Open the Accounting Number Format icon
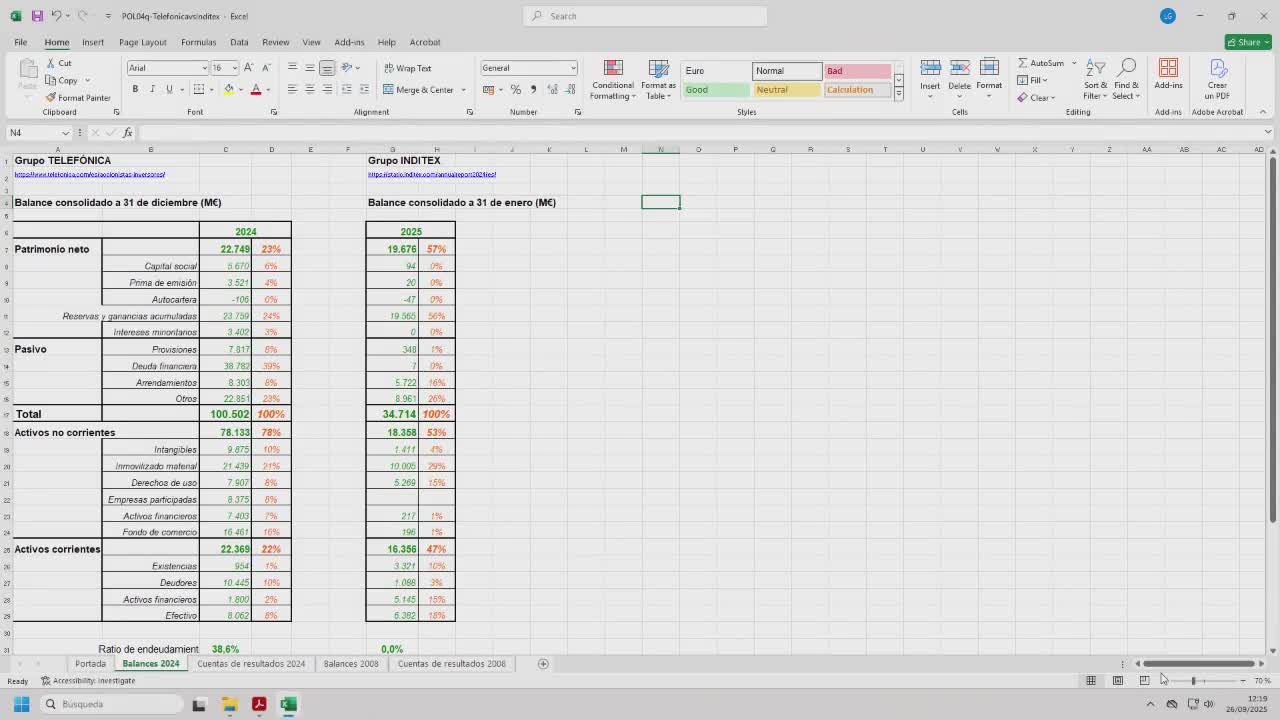This screenshot has height=720, width=1280. coord(488,89)
